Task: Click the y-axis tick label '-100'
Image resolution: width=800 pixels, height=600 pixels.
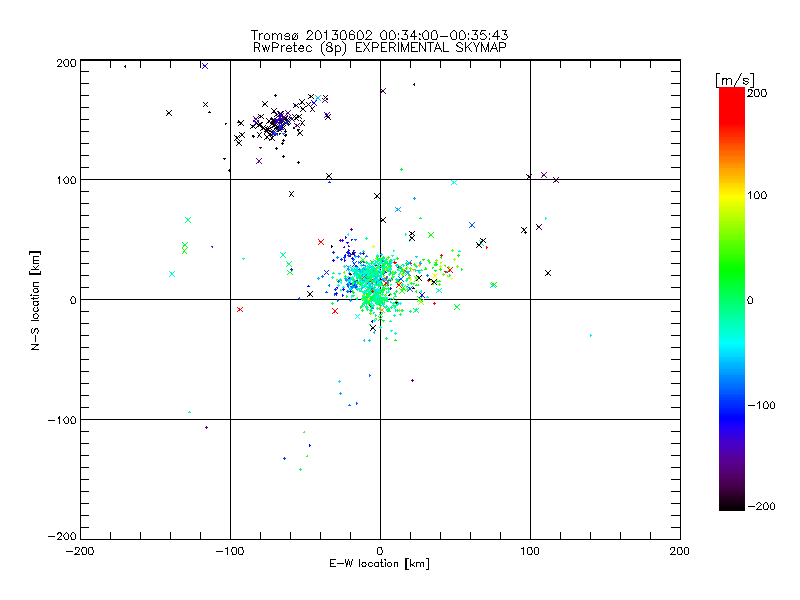Action: (x=62, y=420)
